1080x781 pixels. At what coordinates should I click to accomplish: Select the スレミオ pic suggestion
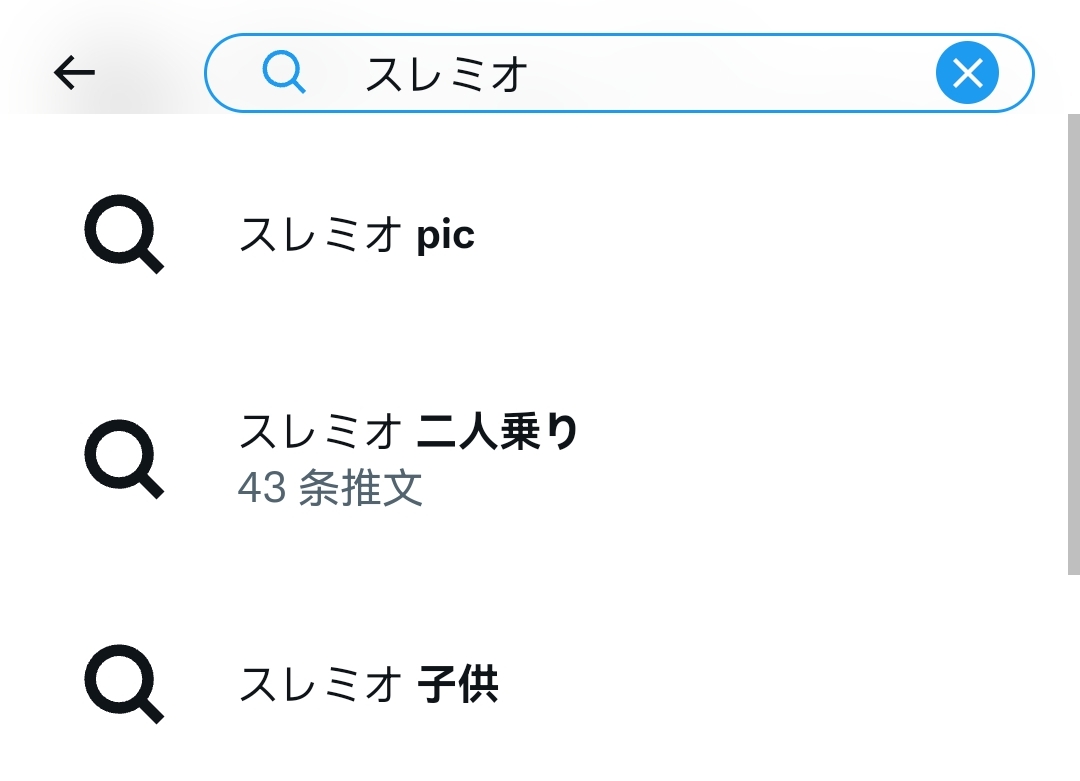[x=534, y=234]
